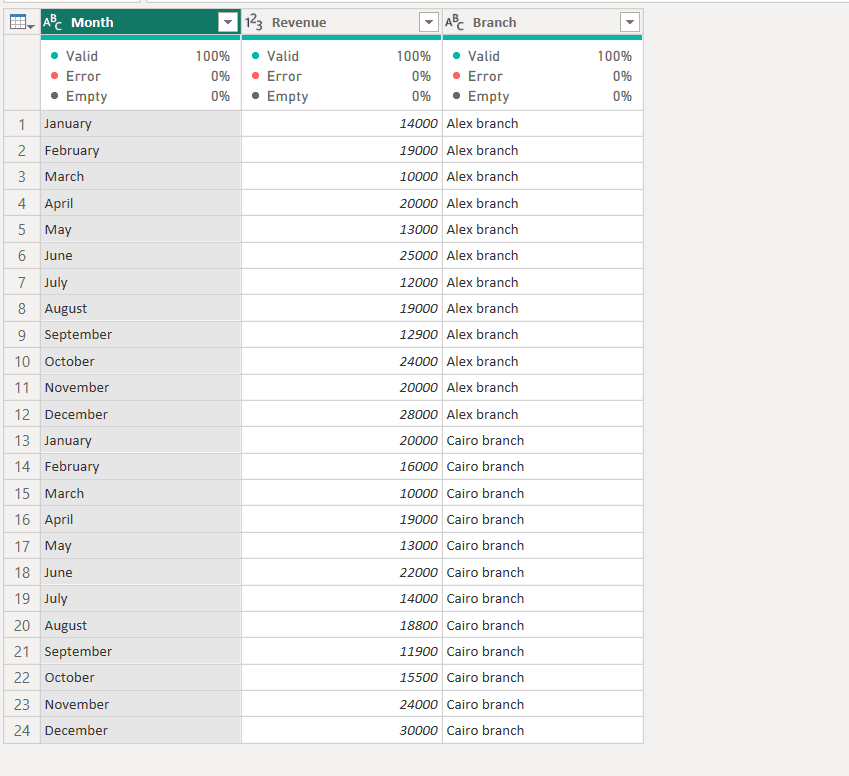Open the Branch column filter dropdown
849x776 pixels.
click(630, 22)
